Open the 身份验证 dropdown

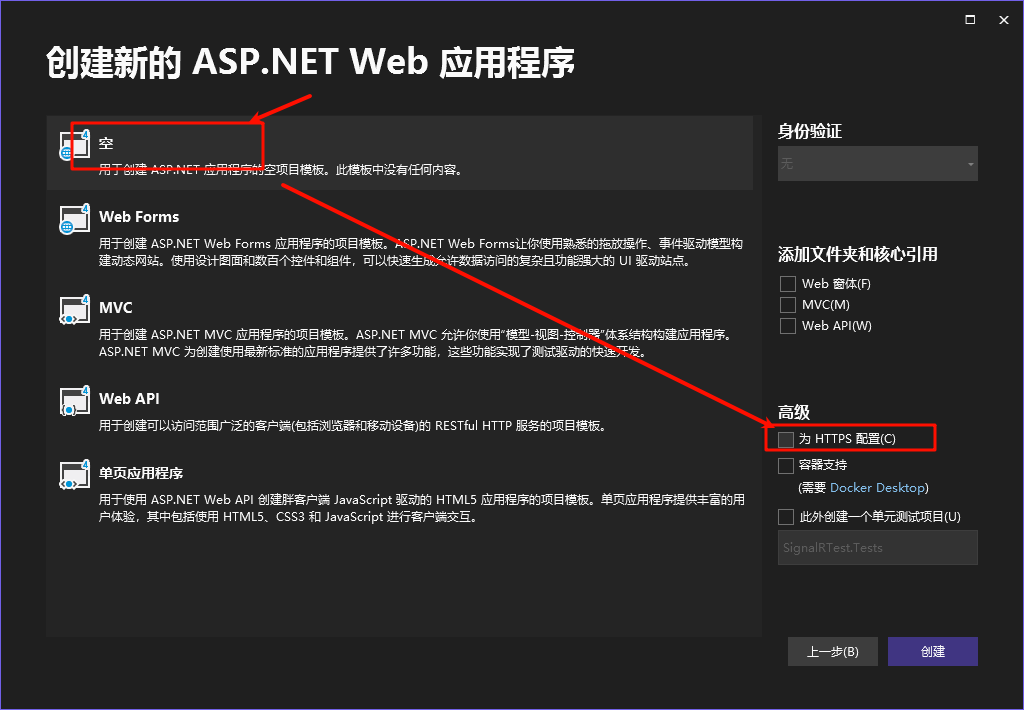[x=877, y=163]
